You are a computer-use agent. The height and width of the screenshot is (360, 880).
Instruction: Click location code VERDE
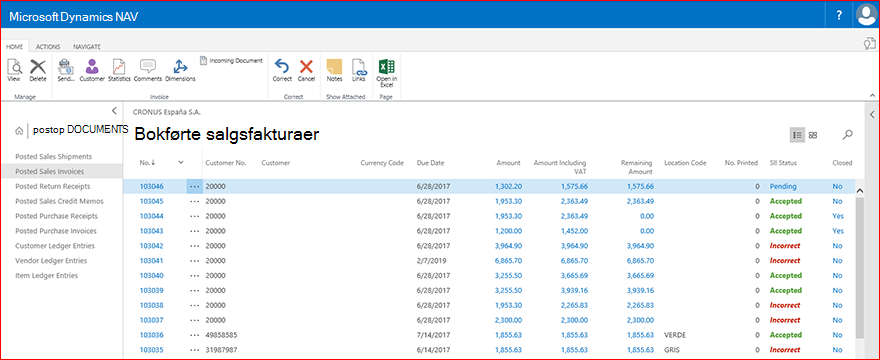(x=675, y=335)
